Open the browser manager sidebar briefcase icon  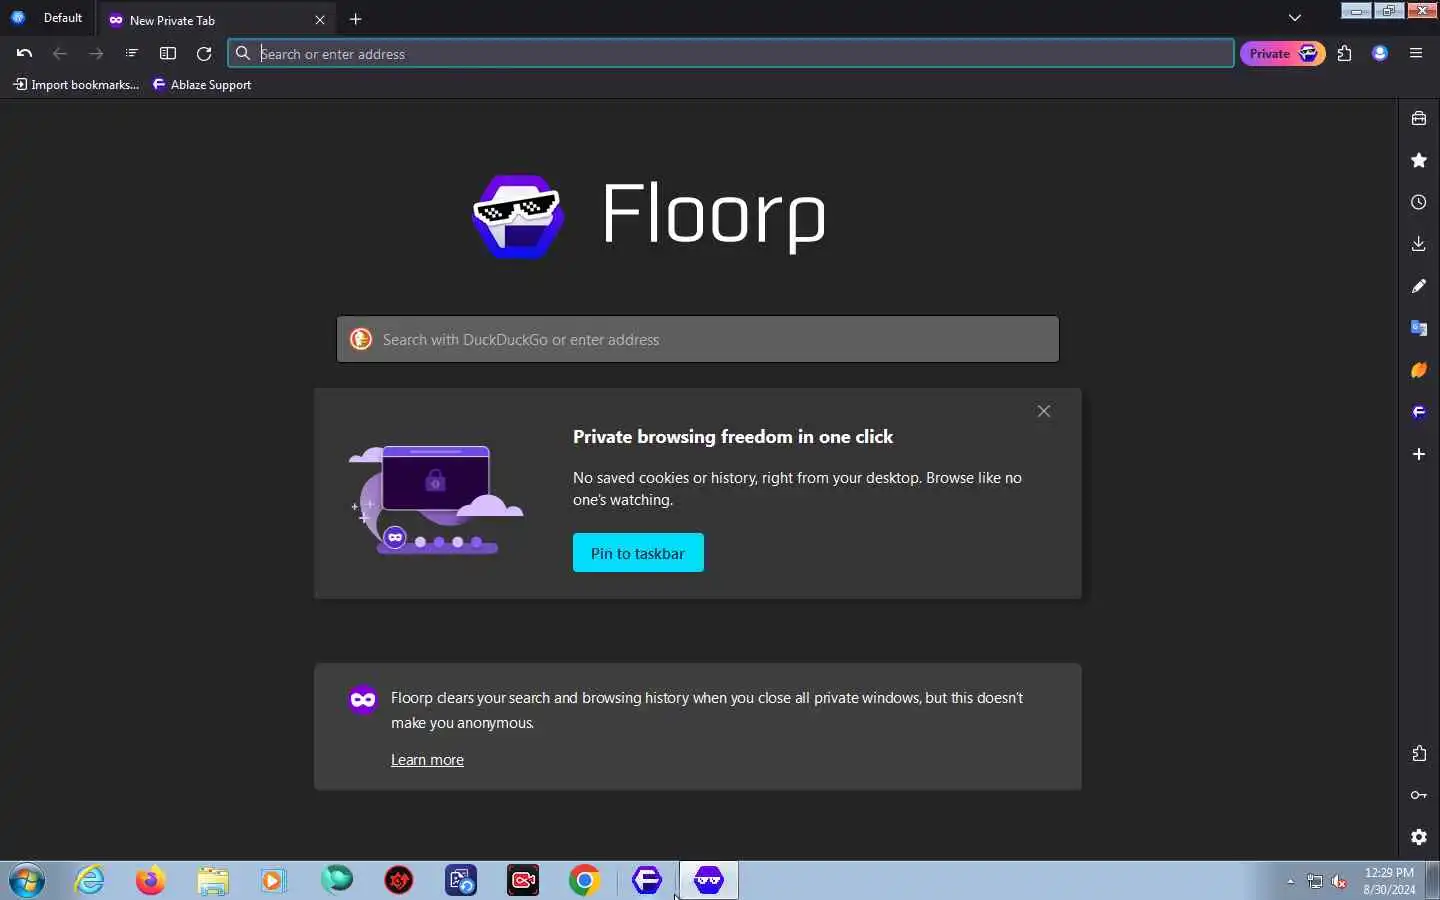[1419, 118]
